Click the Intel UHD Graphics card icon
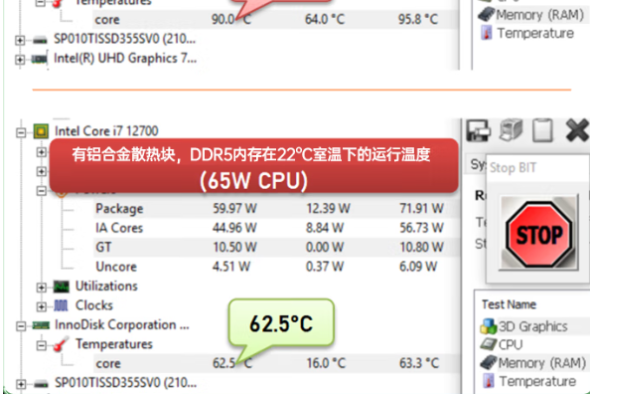Image resolution: width=618 pixels, height=396 pixels. 39,59
